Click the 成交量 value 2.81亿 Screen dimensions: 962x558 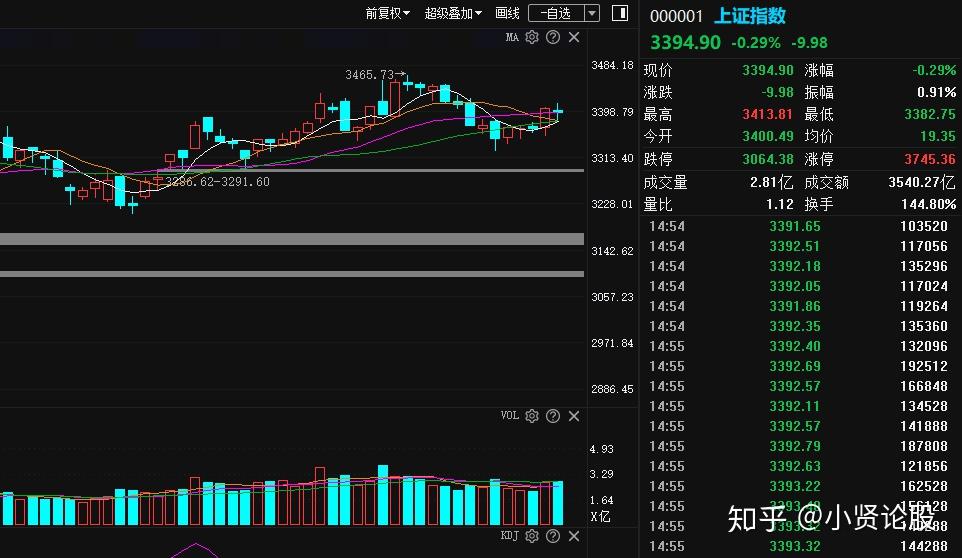(x=771, y=182)
